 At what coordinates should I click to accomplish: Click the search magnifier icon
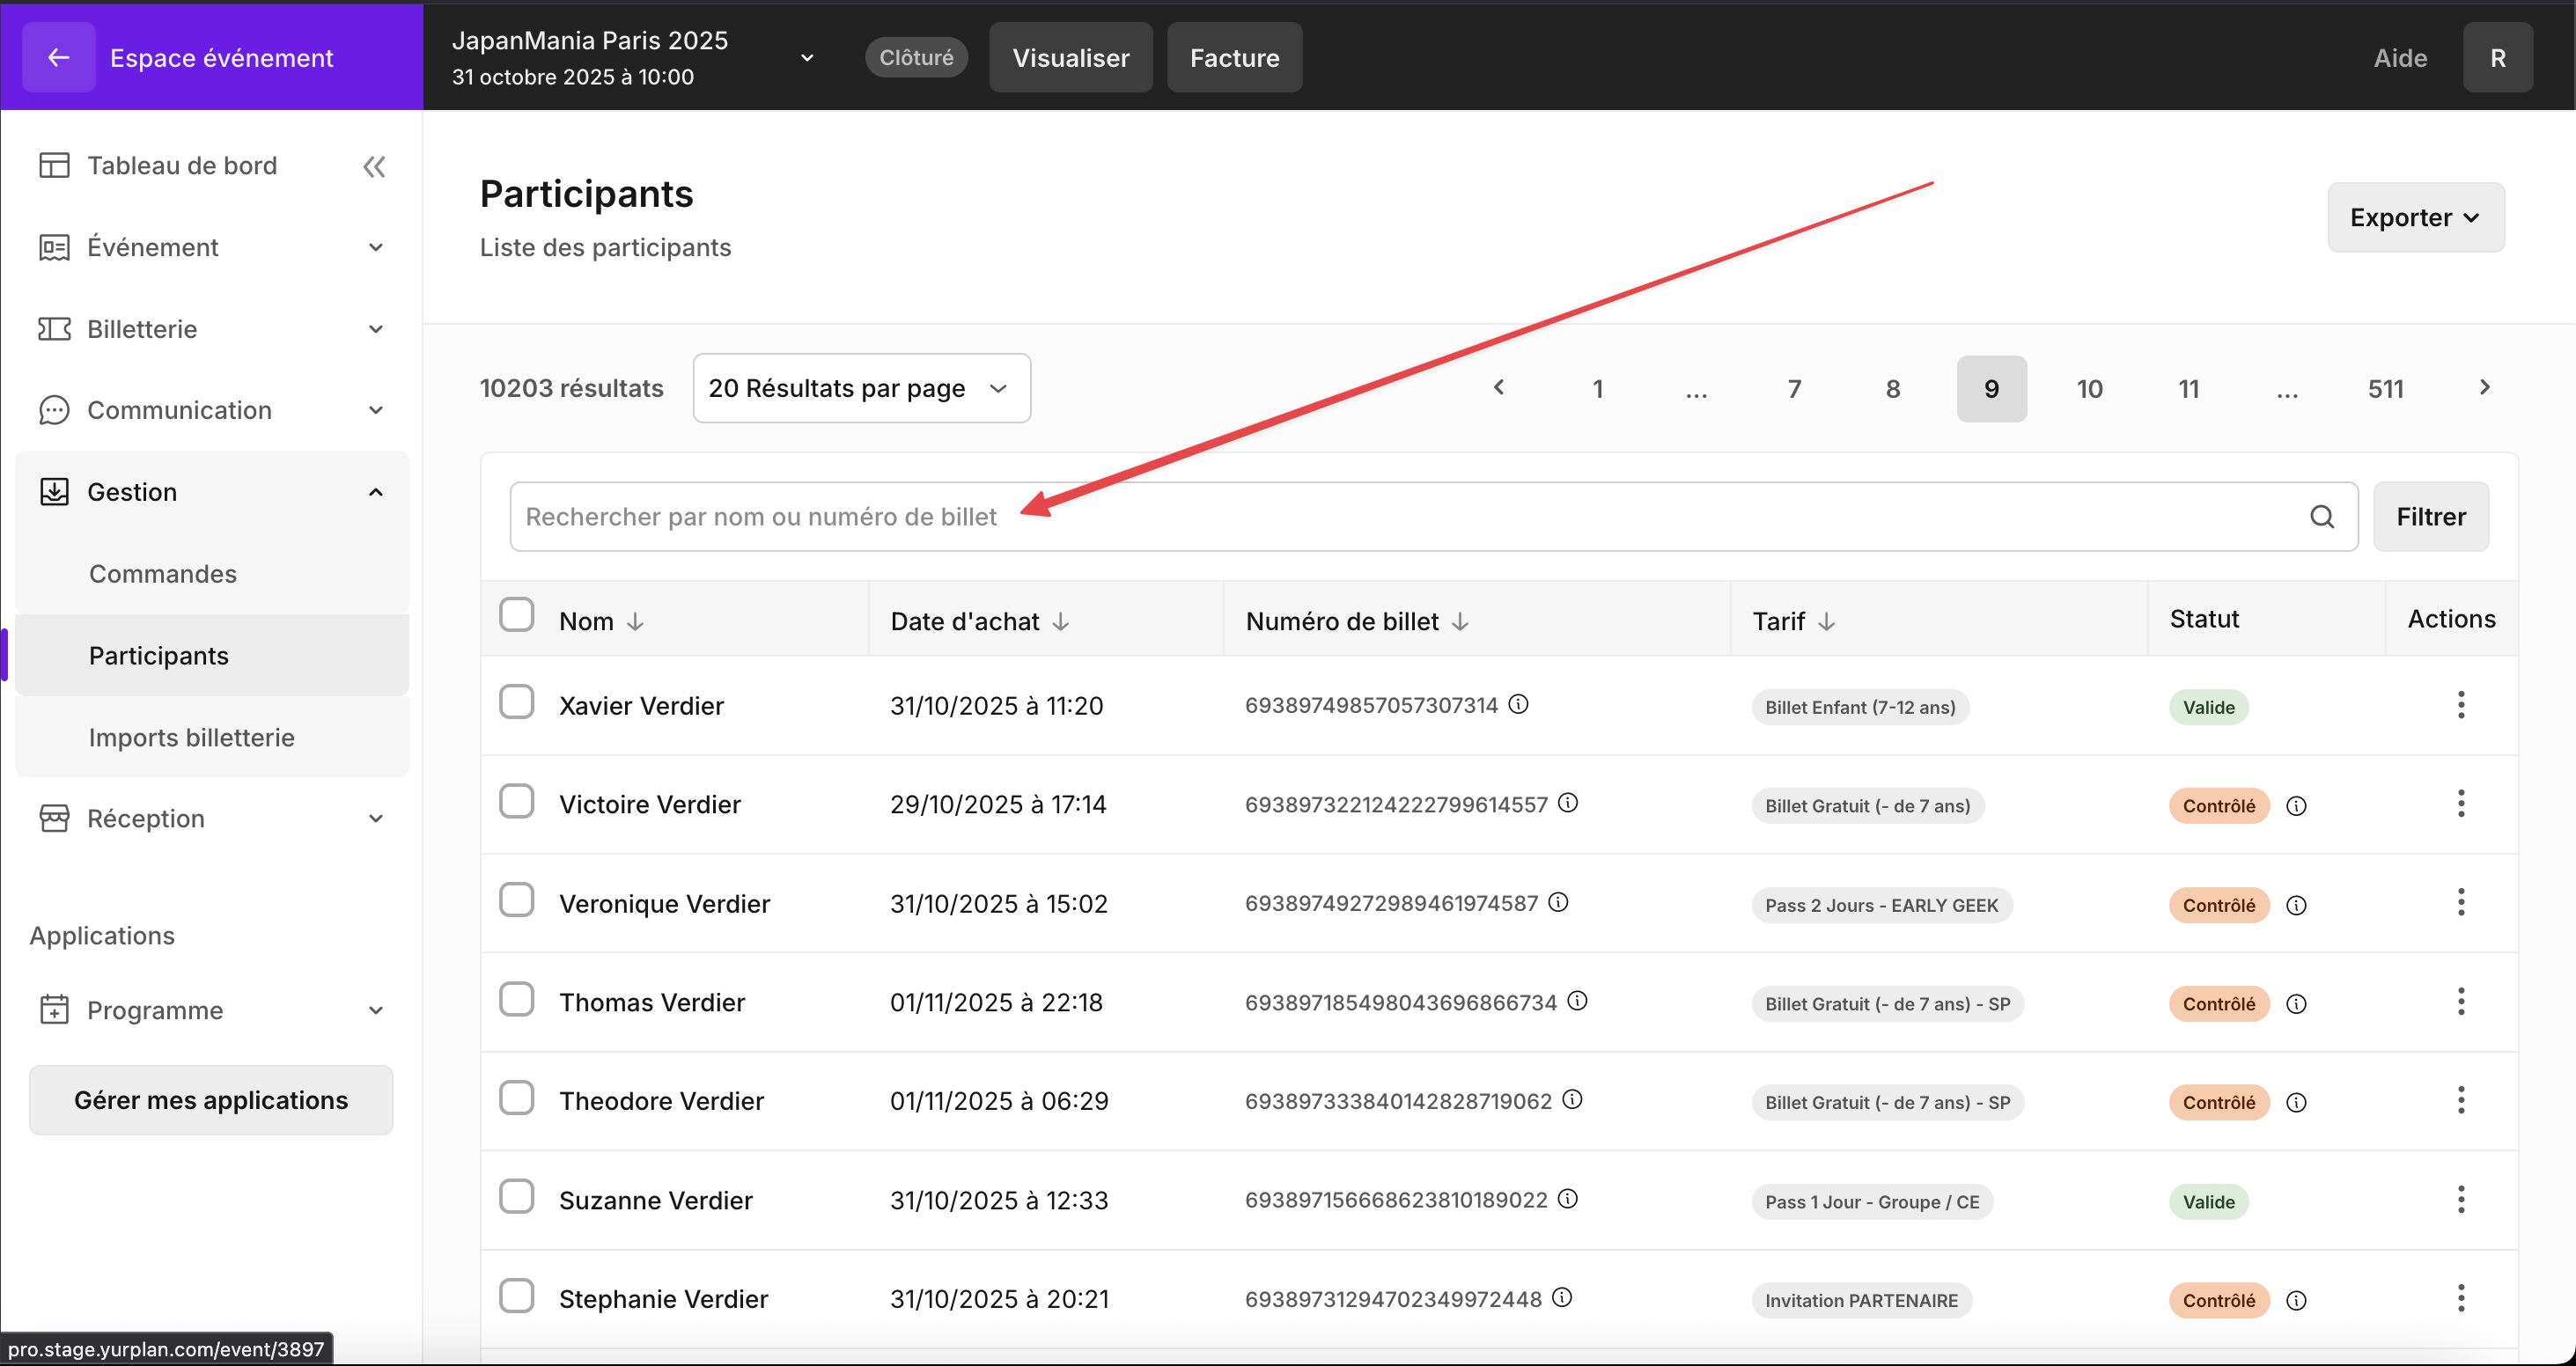pos(2321,517)
